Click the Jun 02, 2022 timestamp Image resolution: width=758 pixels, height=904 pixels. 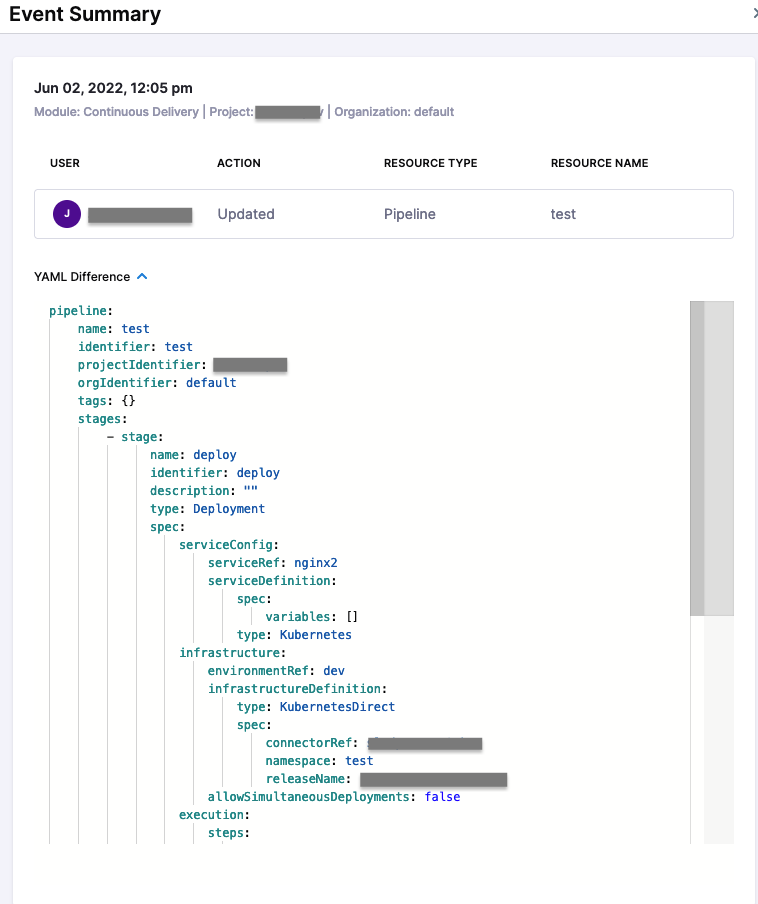click(113, 89)
